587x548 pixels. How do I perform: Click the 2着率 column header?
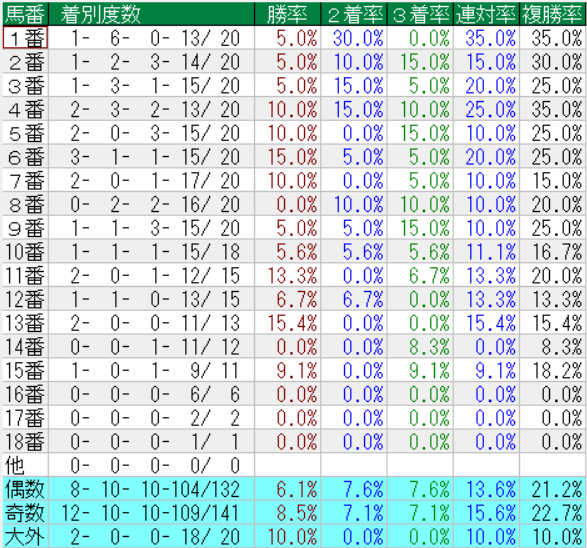click(354, 14)
